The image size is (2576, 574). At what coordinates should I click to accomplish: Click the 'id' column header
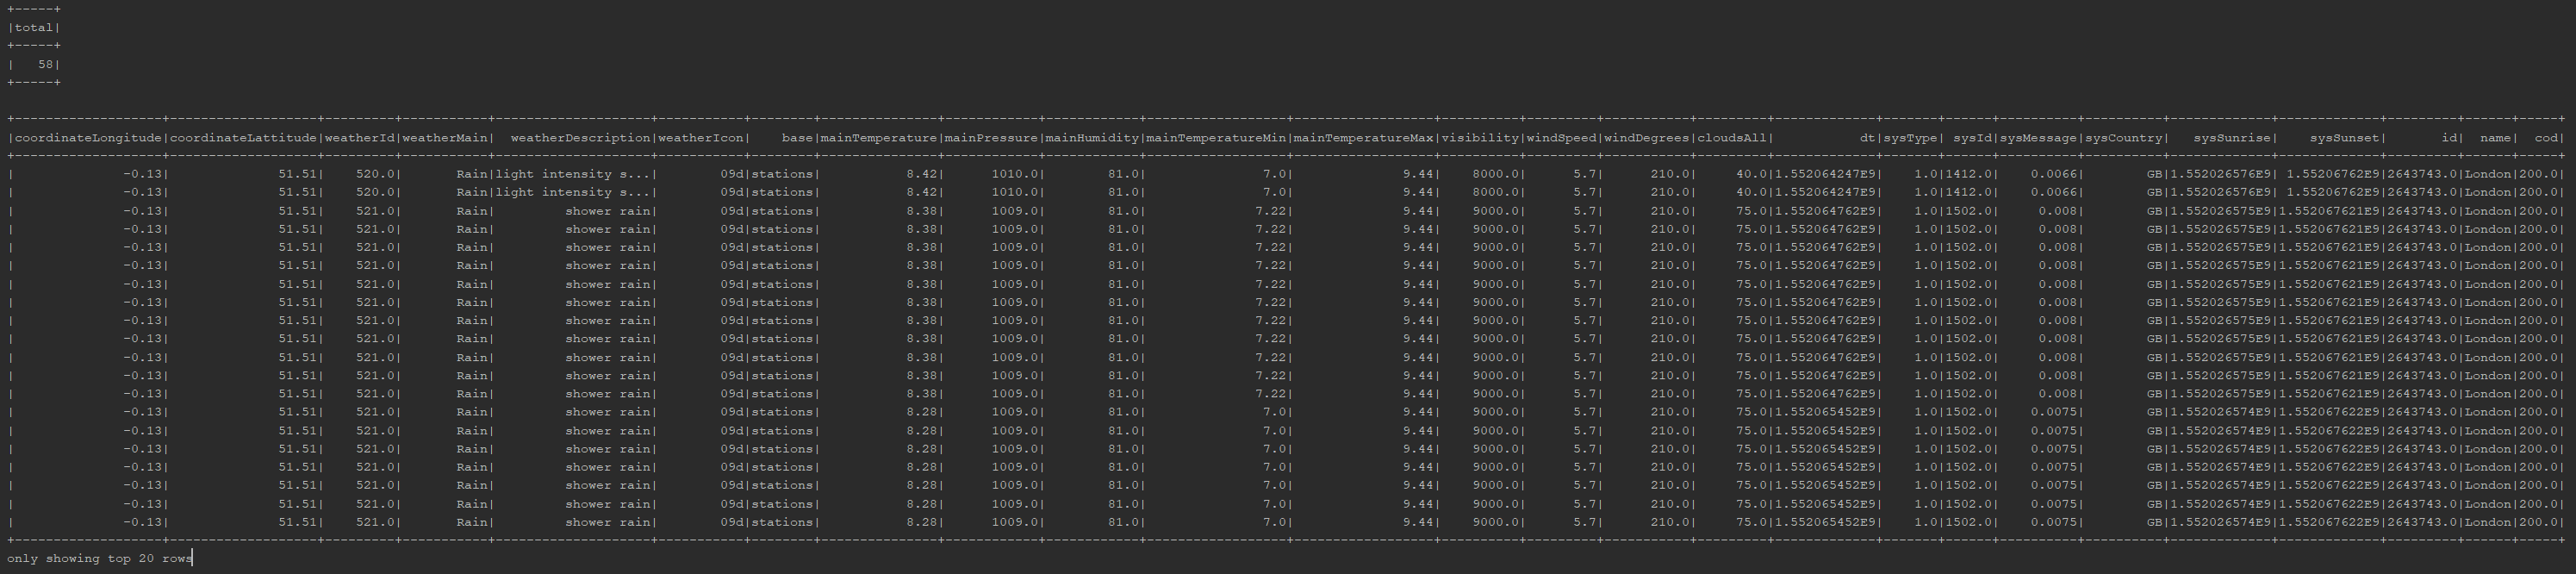click(x=2449, y=138)
